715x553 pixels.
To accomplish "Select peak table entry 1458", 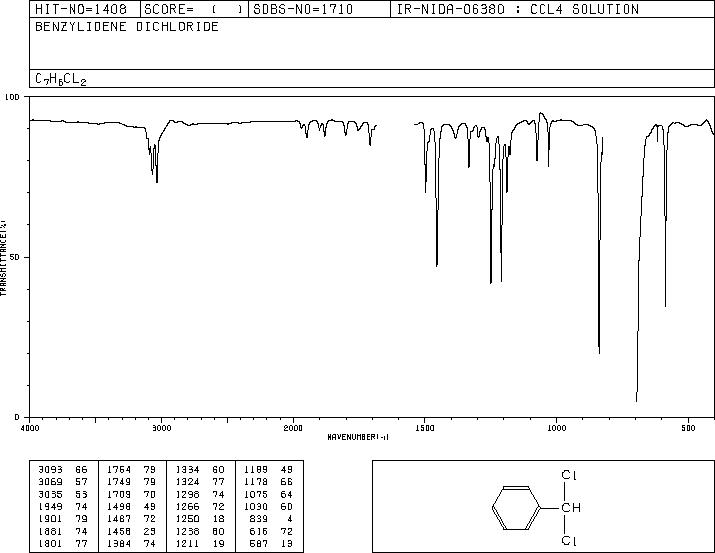I will (x=119, y=531).
